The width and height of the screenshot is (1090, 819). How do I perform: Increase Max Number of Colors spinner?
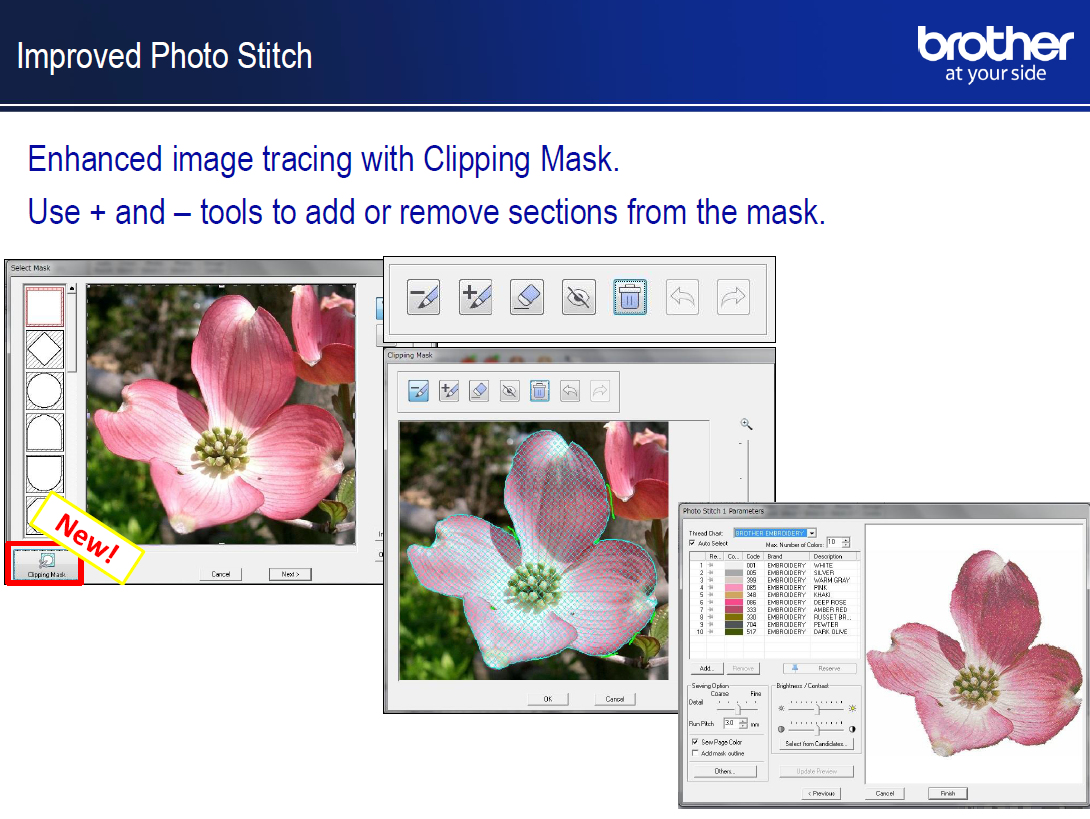click(x=846, y=540)
